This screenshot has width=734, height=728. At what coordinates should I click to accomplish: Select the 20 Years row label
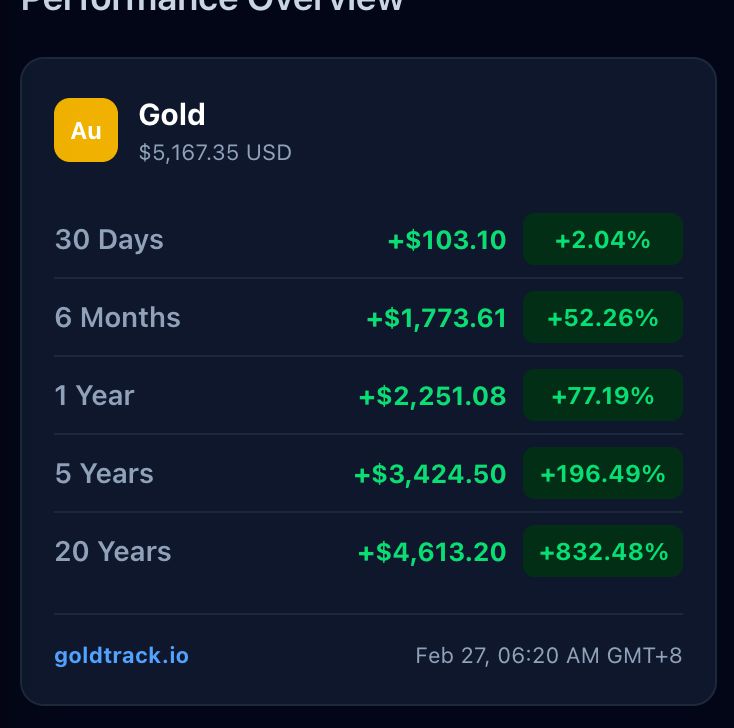coord(113,552)
